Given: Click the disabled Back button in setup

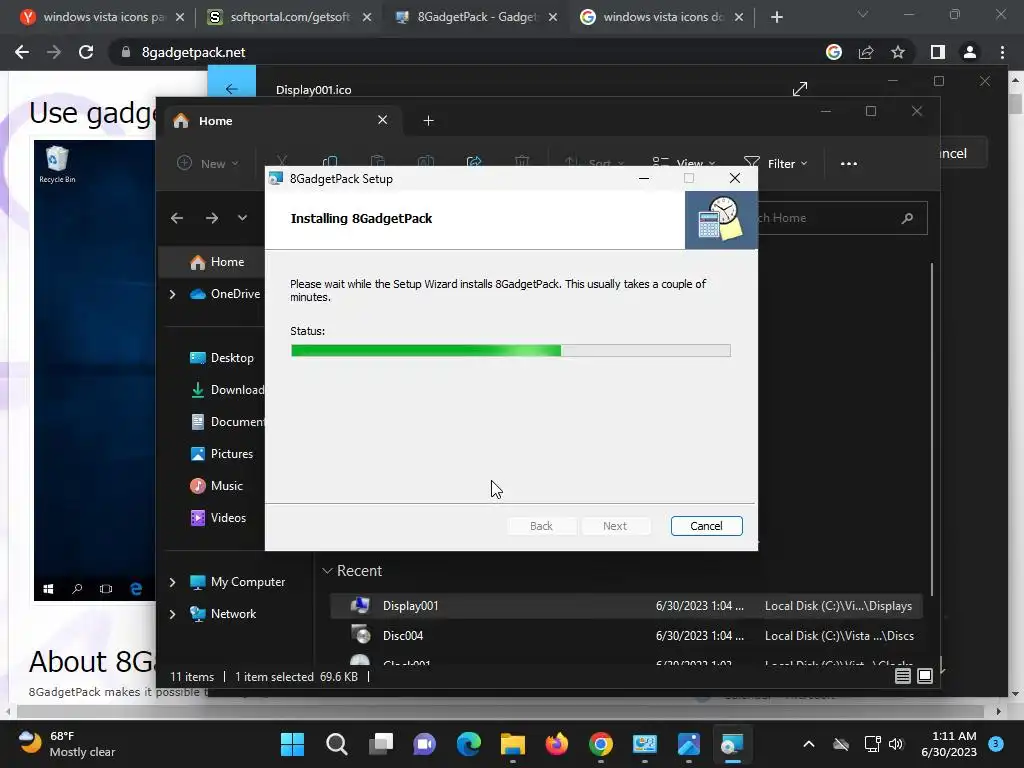Looking at the screenshot, I should click(541, 526).
